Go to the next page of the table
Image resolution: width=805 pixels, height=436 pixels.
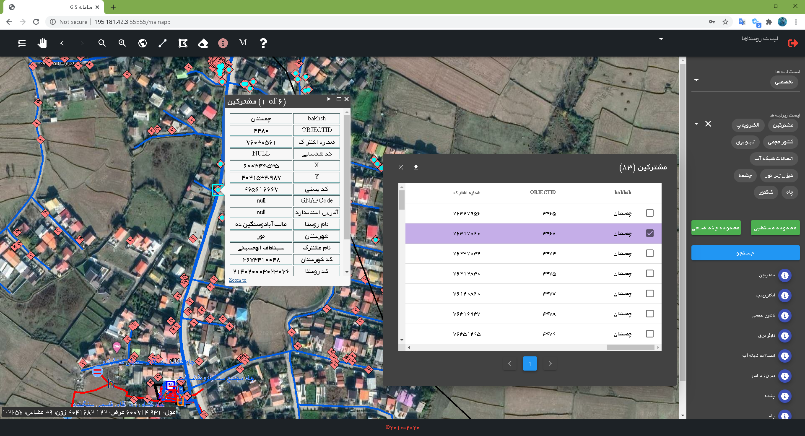click(x=550, y=364)
